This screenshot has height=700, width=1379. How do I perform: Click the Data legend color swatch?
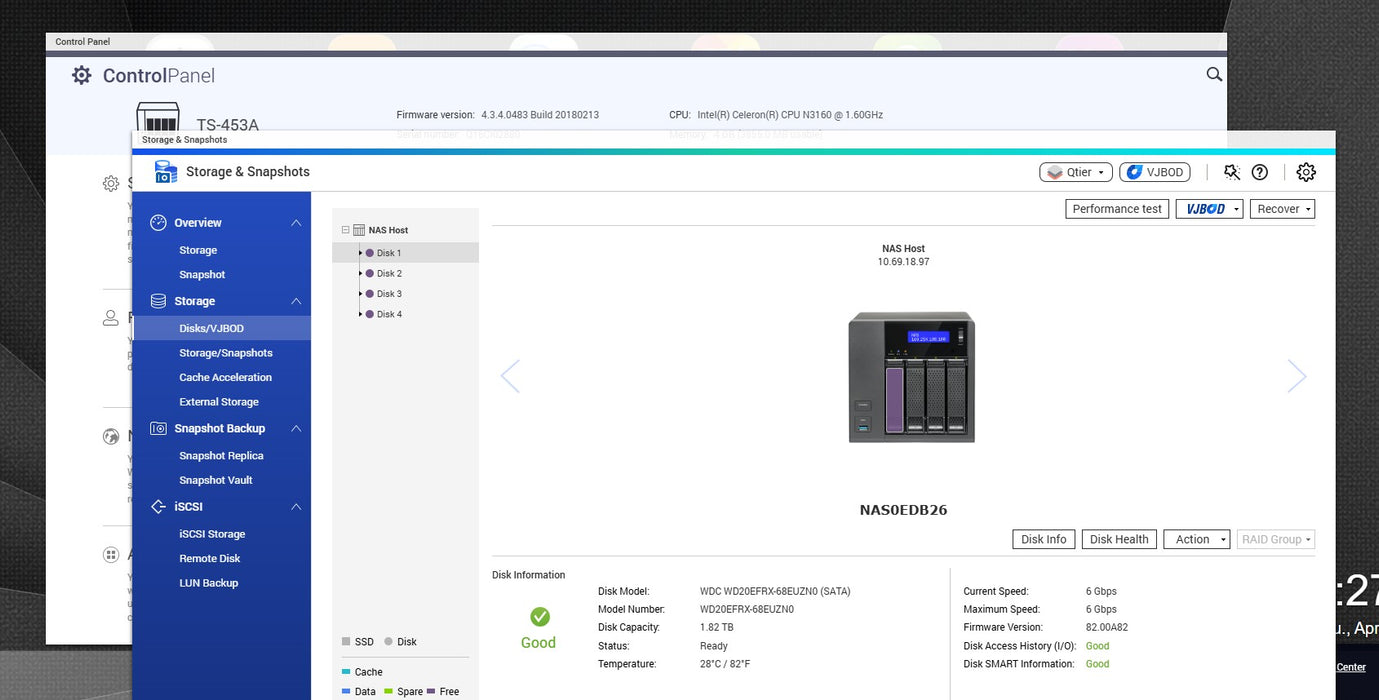point(346,691)
